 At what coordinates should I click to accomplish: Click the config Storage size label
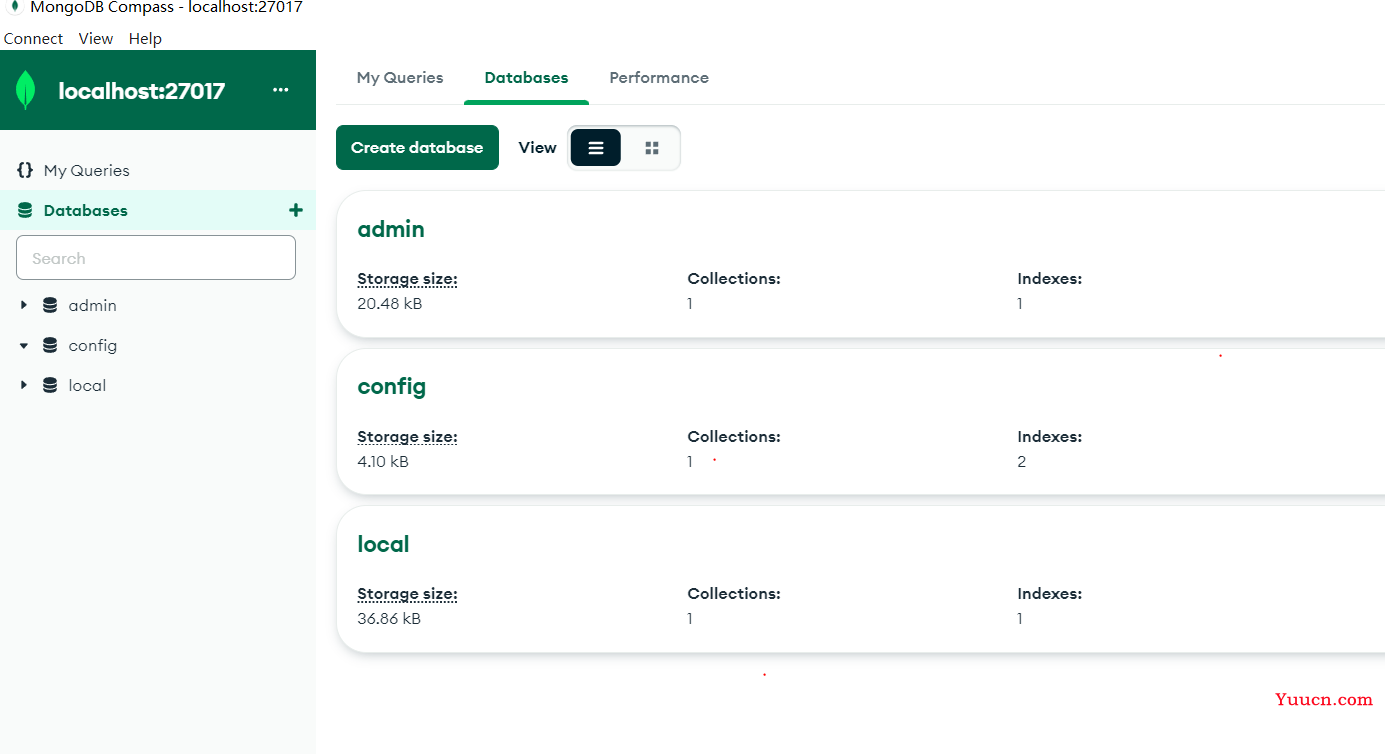click(407, 437)
